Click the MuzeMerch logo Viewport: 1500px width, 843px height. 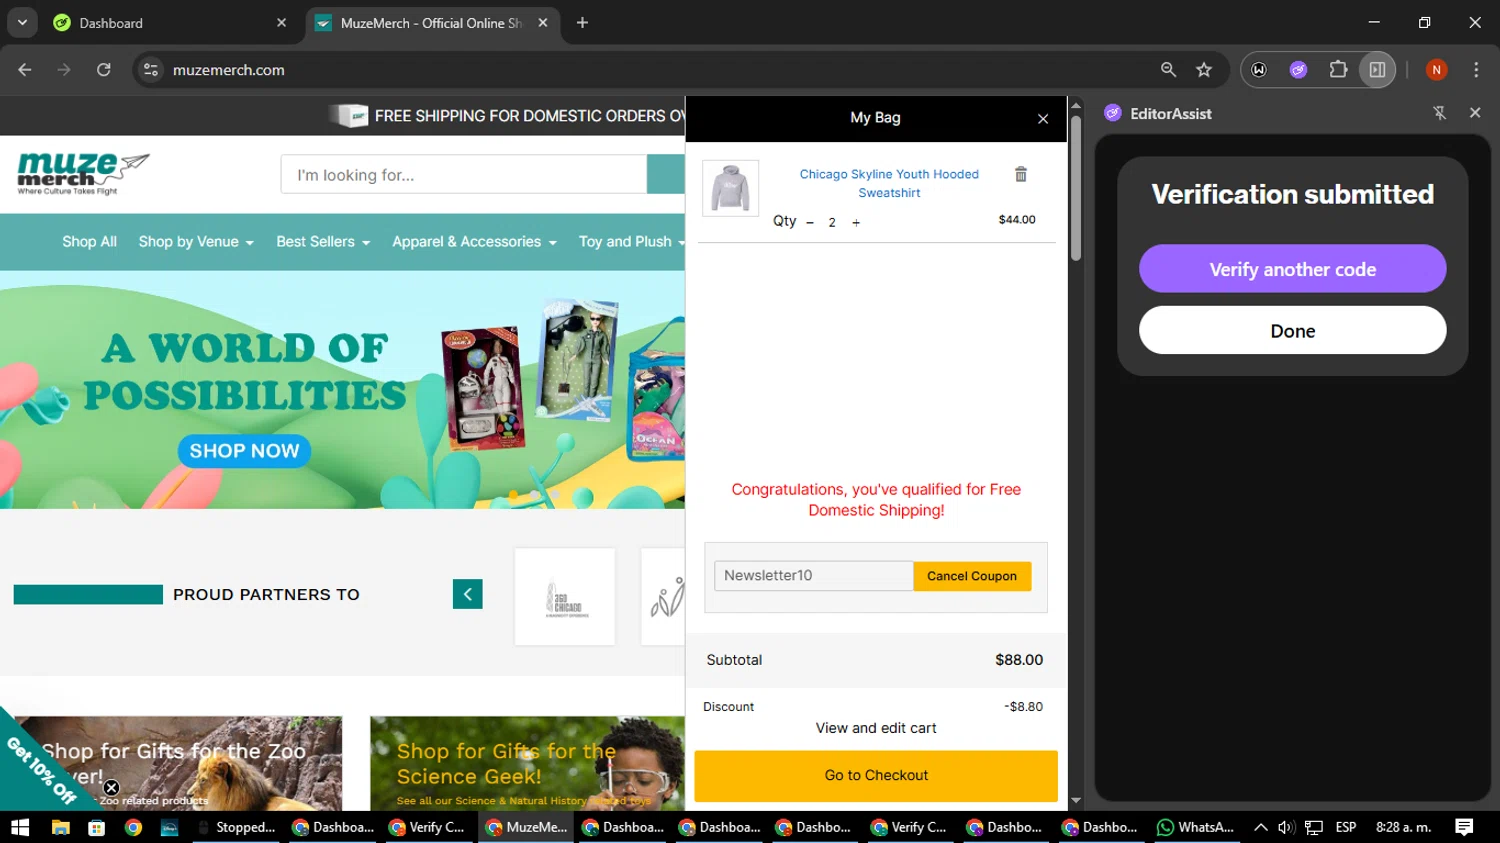83,174
